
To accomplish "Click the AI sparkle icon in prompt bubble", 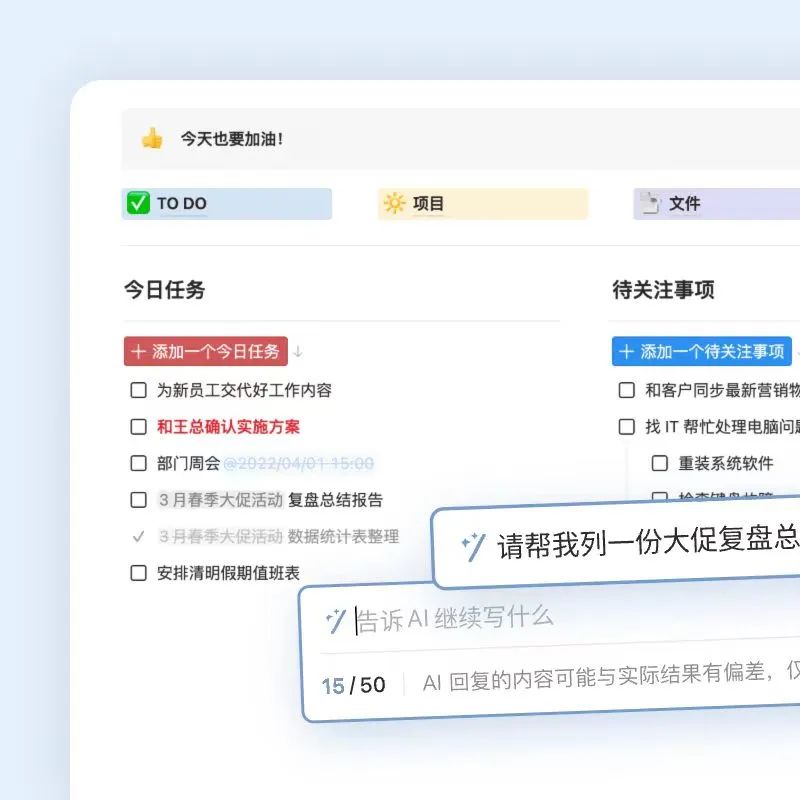I will (473, 546).
